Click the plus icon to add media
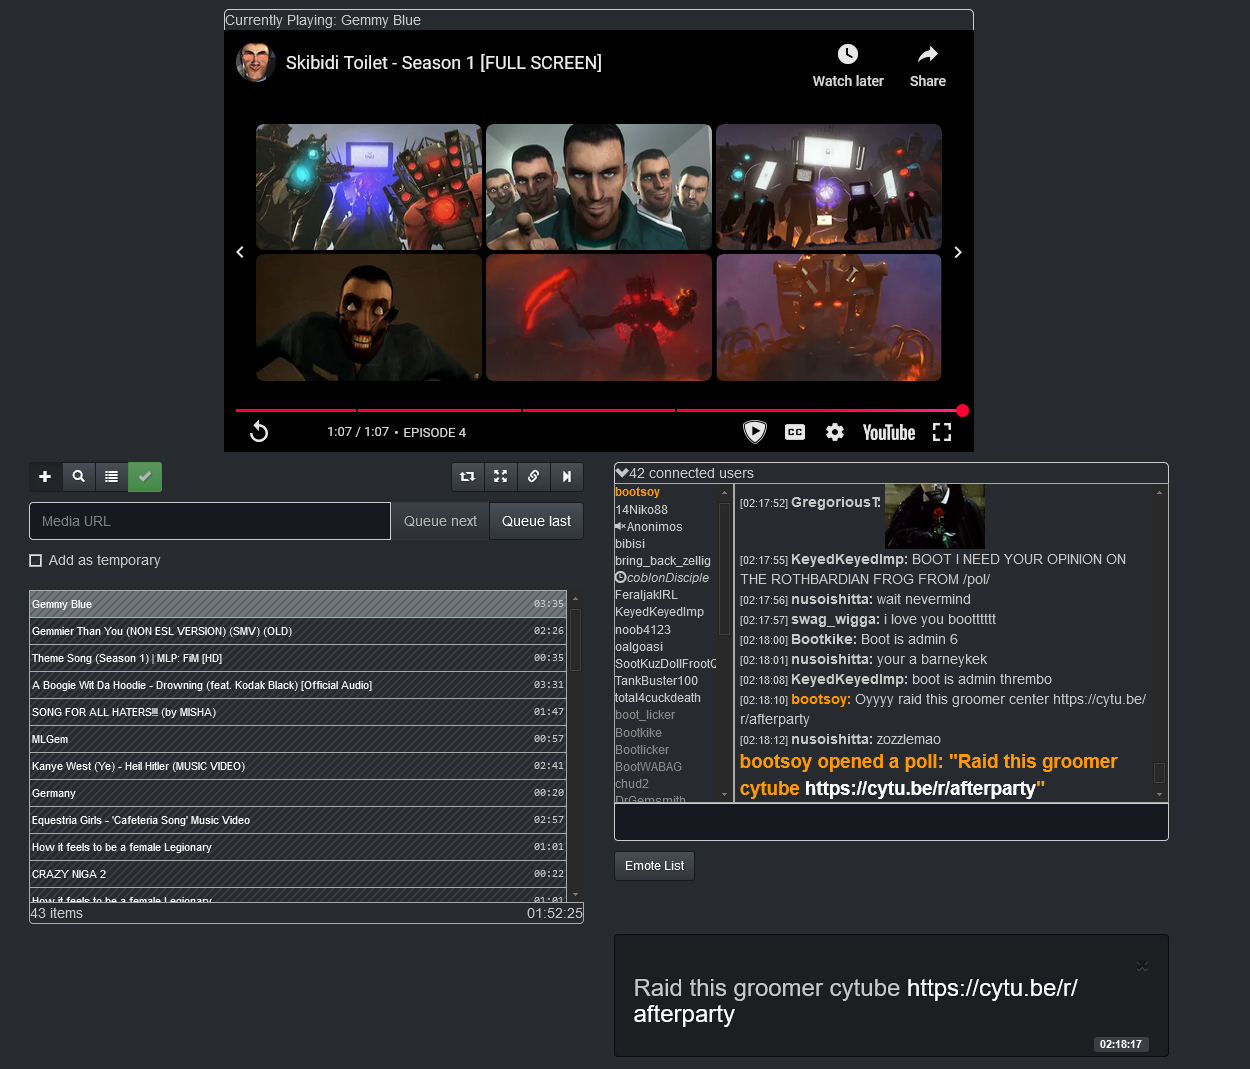This screenshot has height=1069, width=1250. (x=45, y=477)
